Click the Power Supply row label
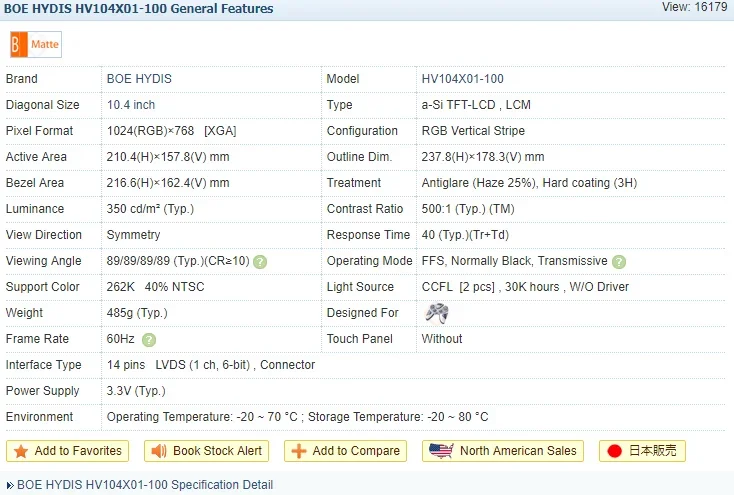This screenshot has width=734, height=495. coord(43,391)
